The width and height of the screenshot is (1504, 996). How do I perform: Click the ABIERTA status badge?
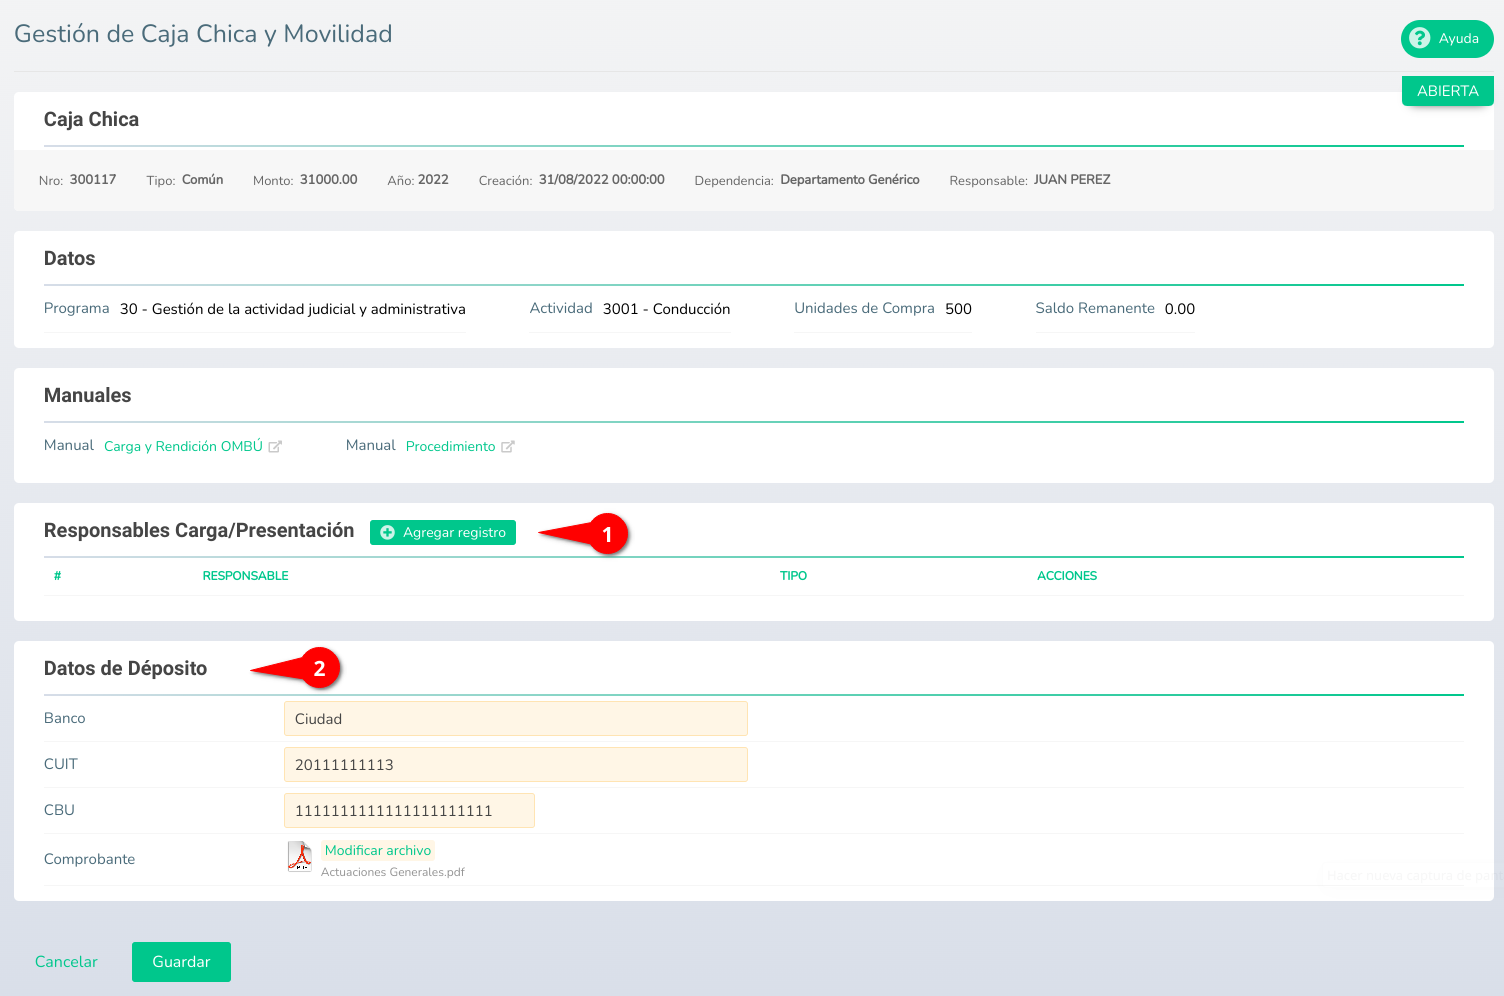tap(1447, 91)
